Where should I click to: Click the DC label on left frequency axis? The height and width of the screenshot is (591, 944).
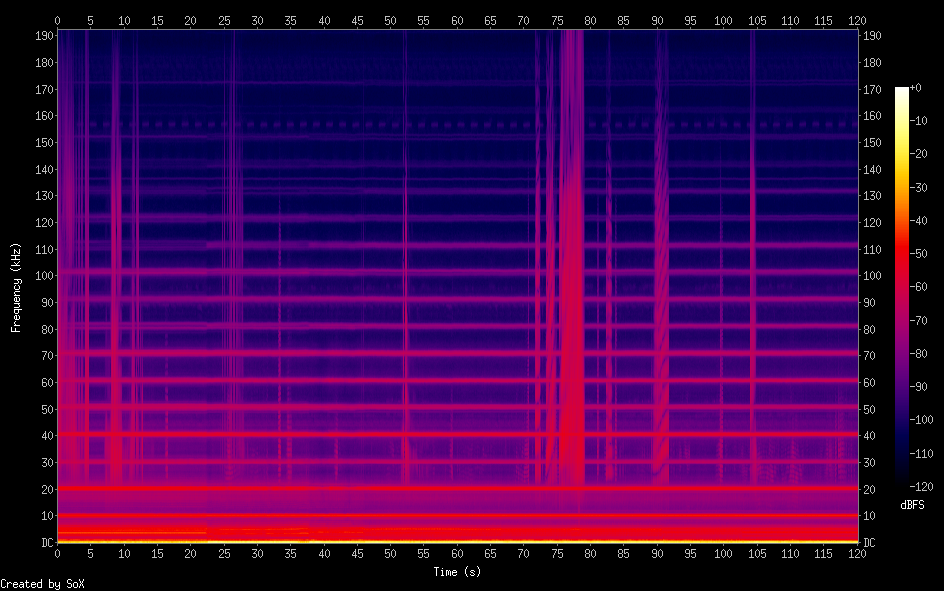[45, 542]
